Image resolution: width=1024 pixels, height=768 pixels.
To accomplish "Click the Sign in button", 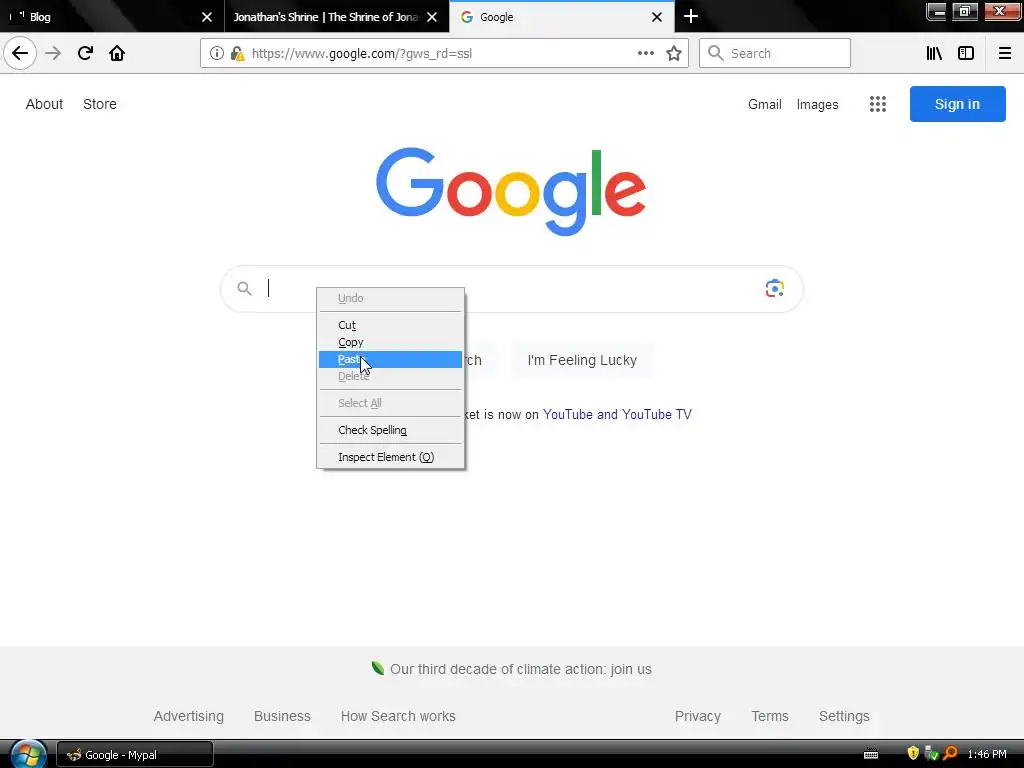I will tap(957, 104).
